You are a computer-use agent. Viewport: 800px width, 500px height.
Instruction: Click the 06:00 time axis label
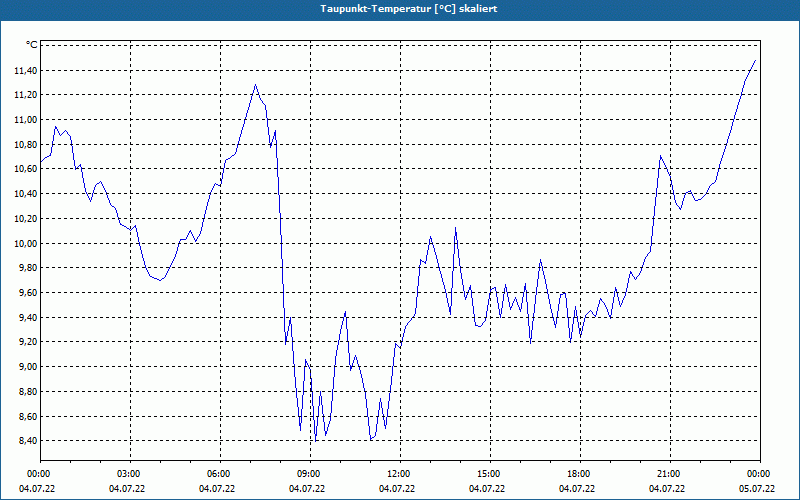click(x=220, y=473)
